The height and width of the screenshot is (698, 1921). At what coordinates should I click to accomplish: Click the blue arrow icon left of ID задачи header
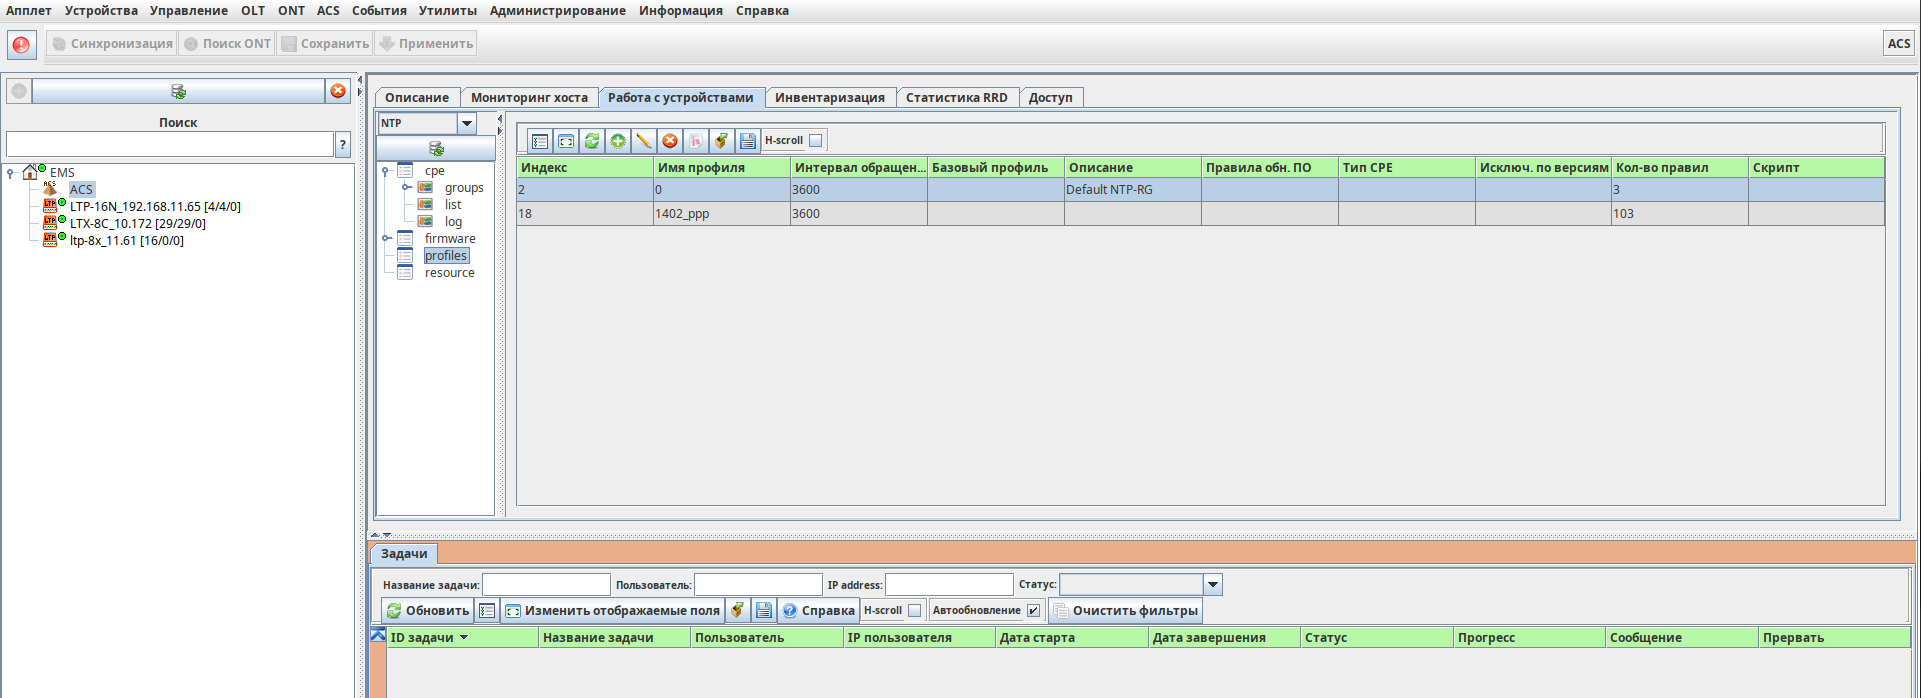tap(378, 636)
